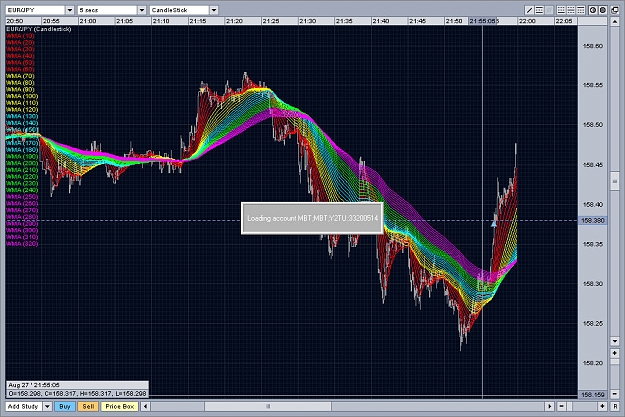Click the CandleStick chart type field
This screenshot has height=417, width=625.
[x=180, y=10]
